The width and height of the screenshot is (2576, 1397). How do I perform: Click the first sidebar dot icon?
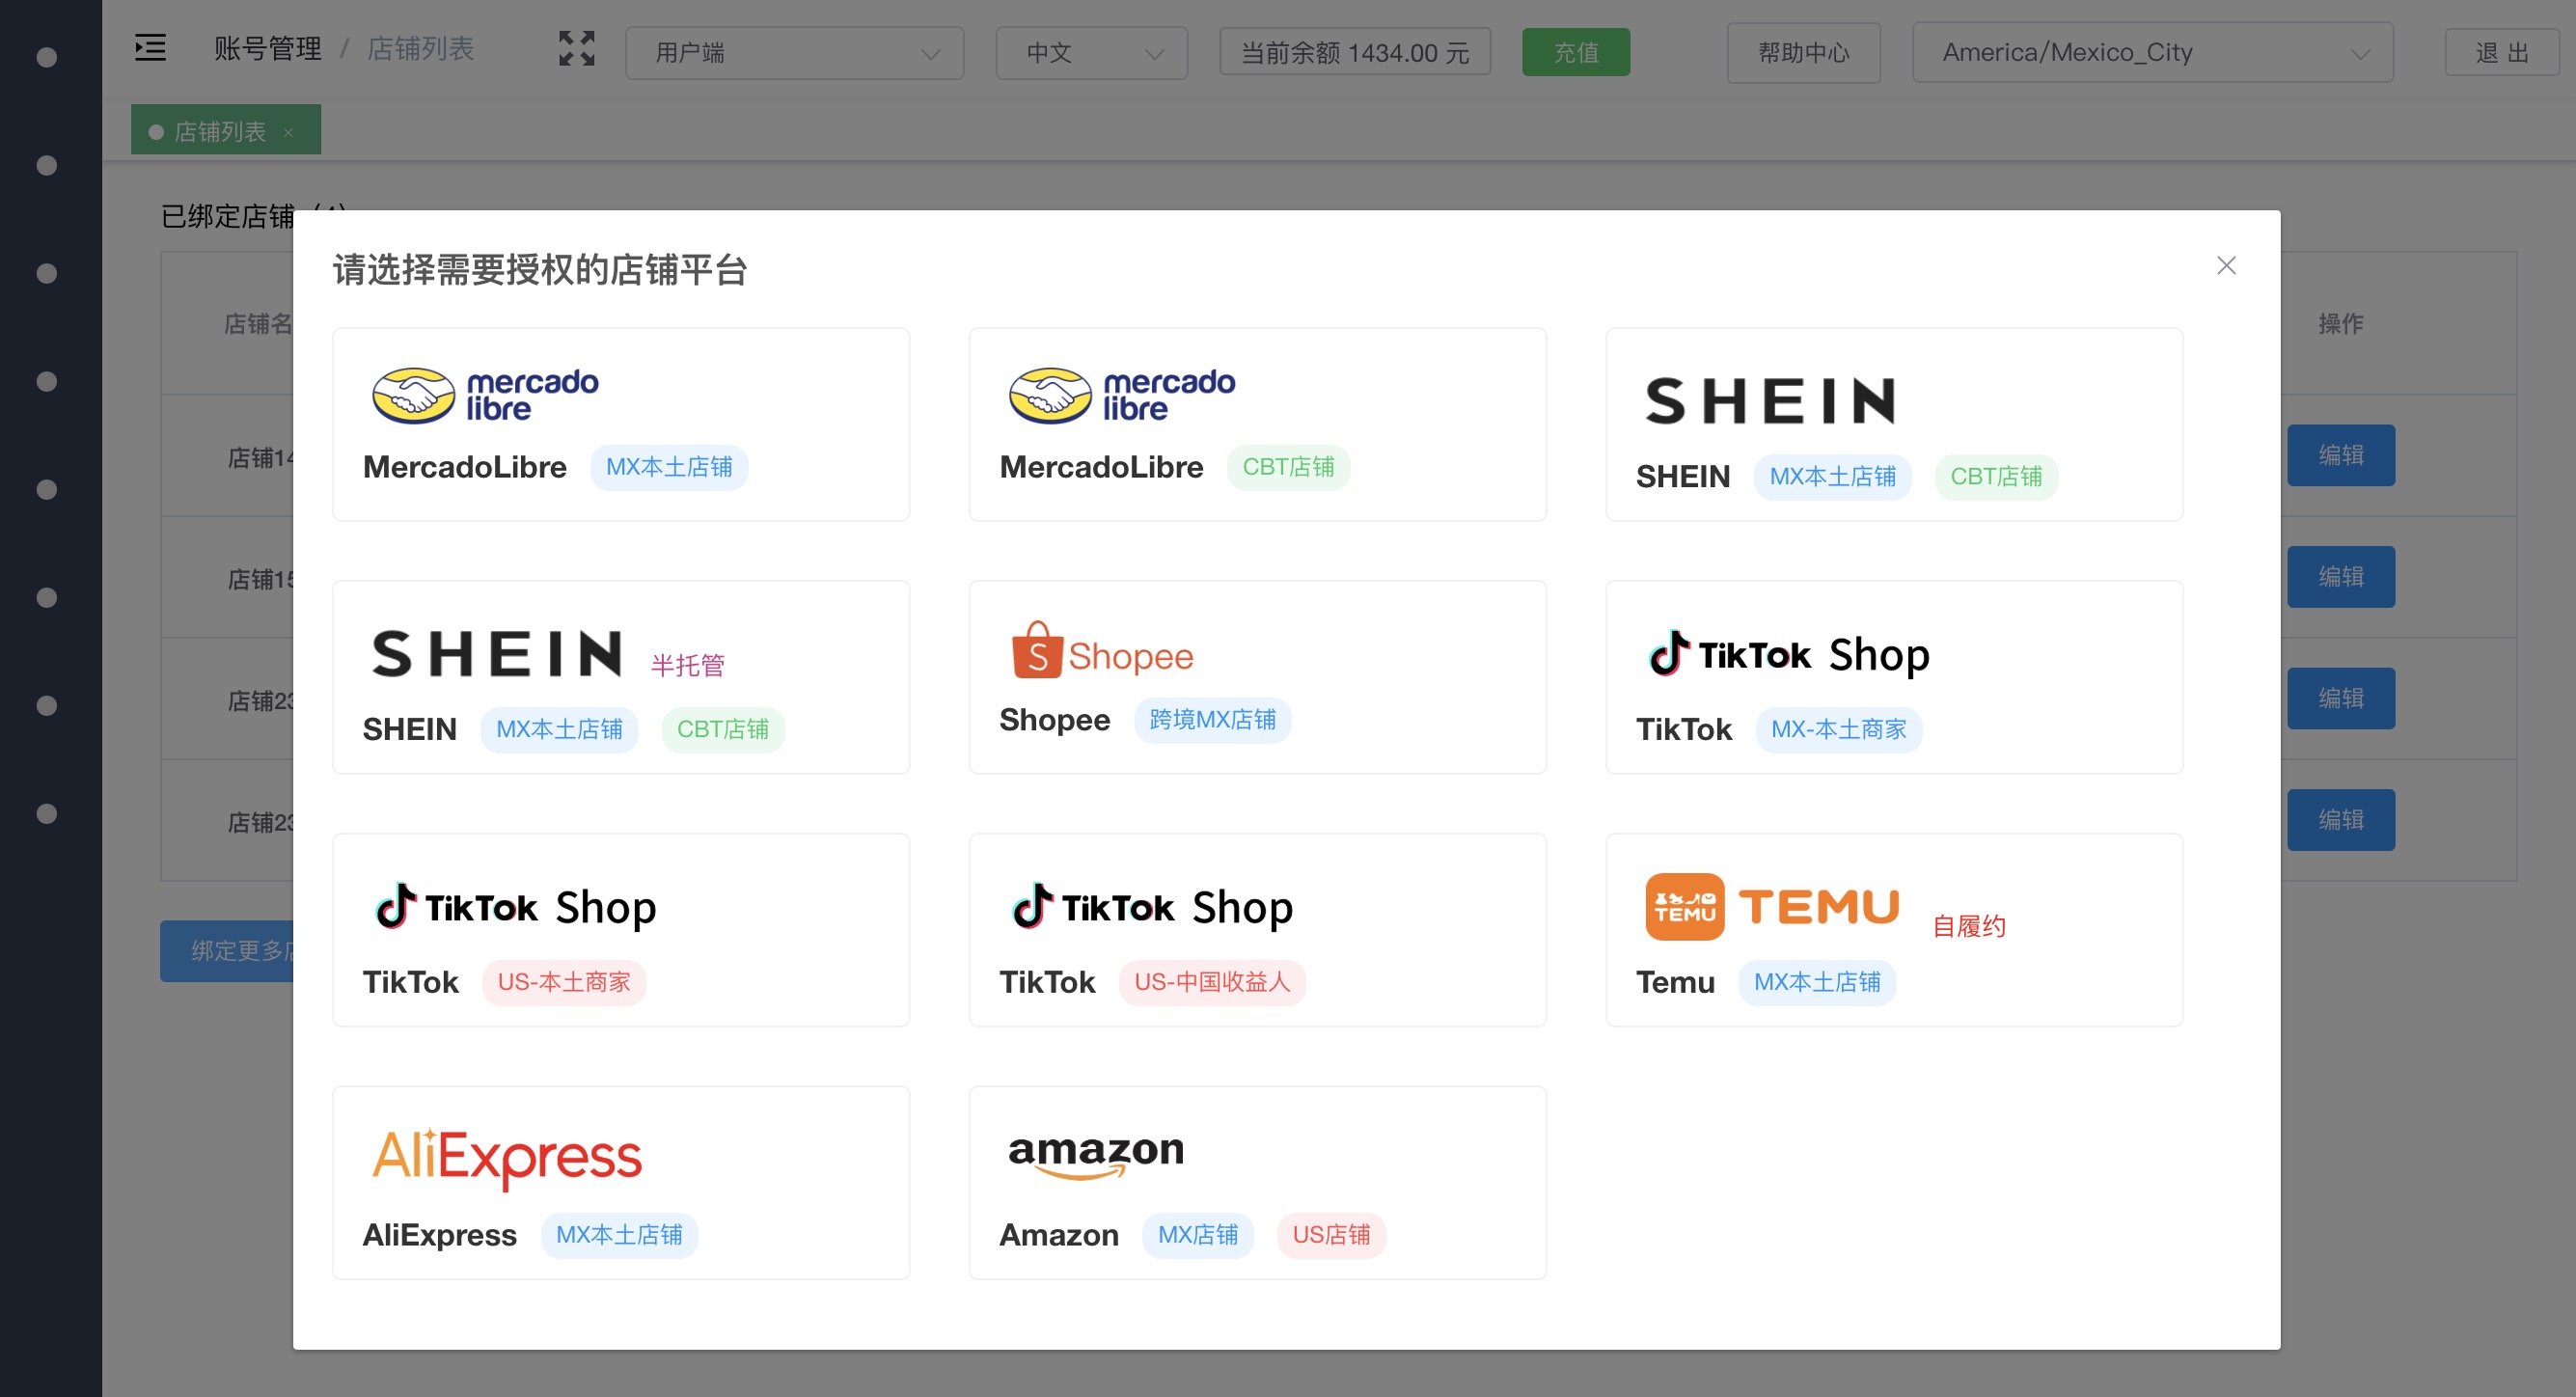[x=46, y=57]
